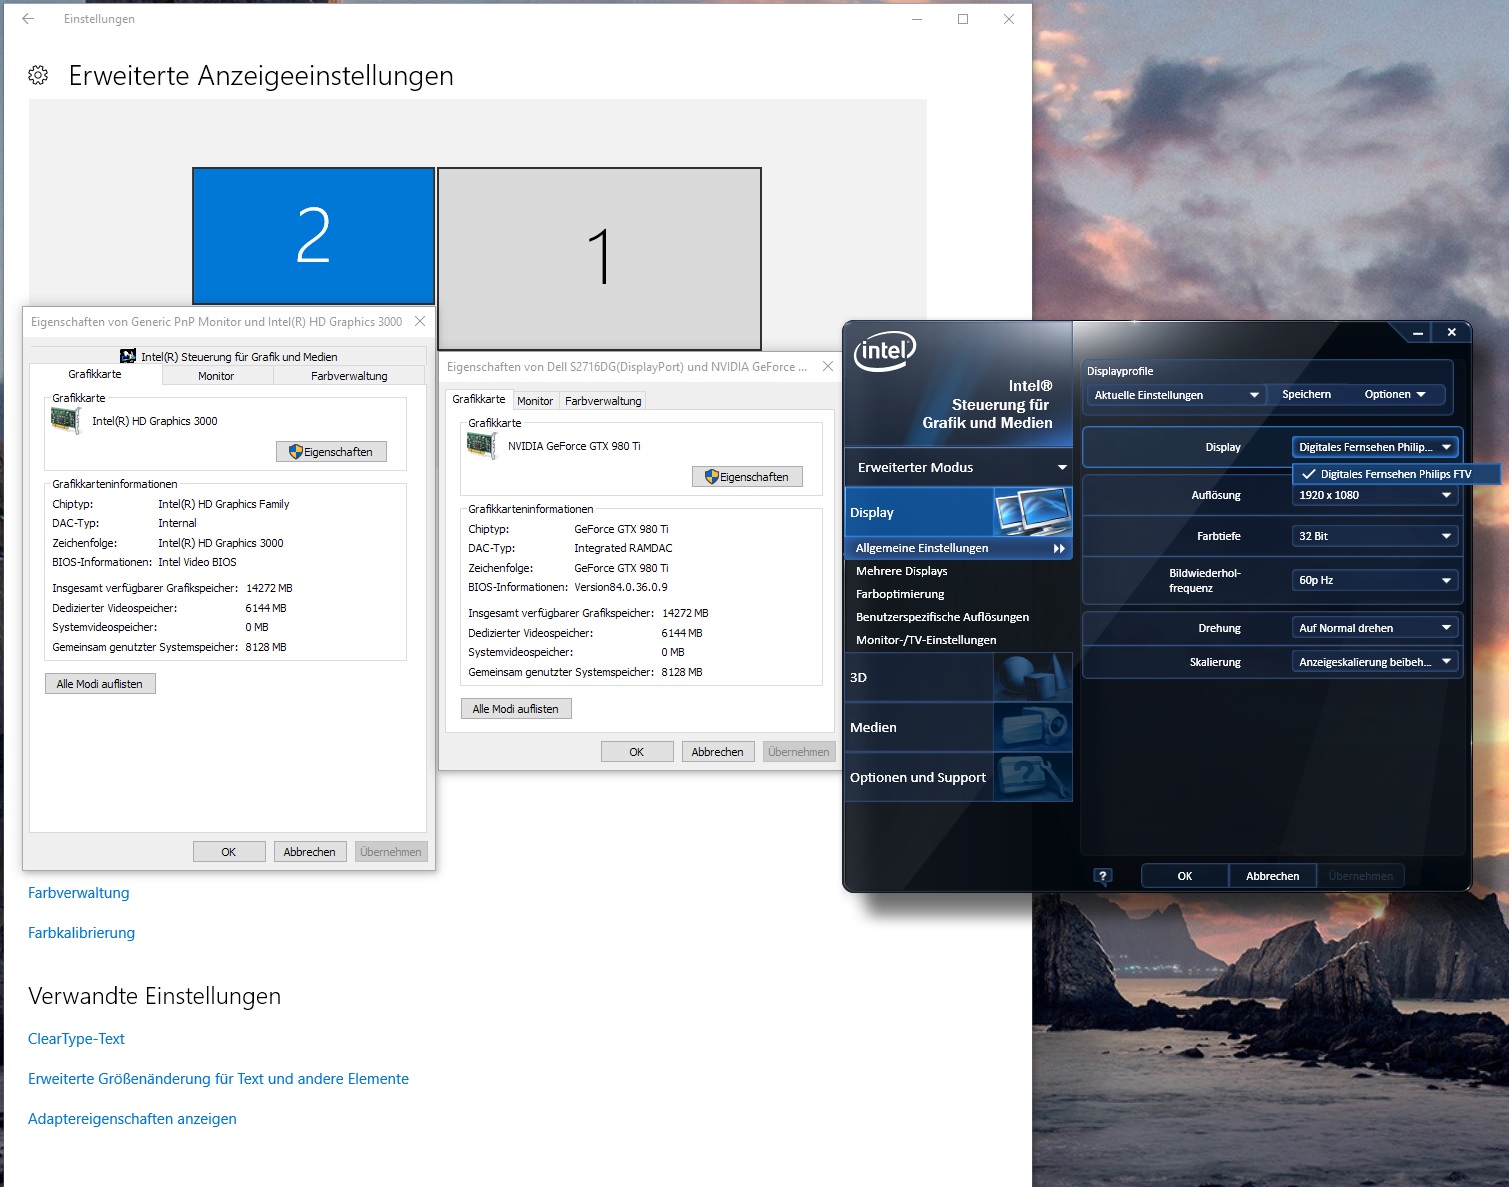Open the ClearType-Text link

76,1039
